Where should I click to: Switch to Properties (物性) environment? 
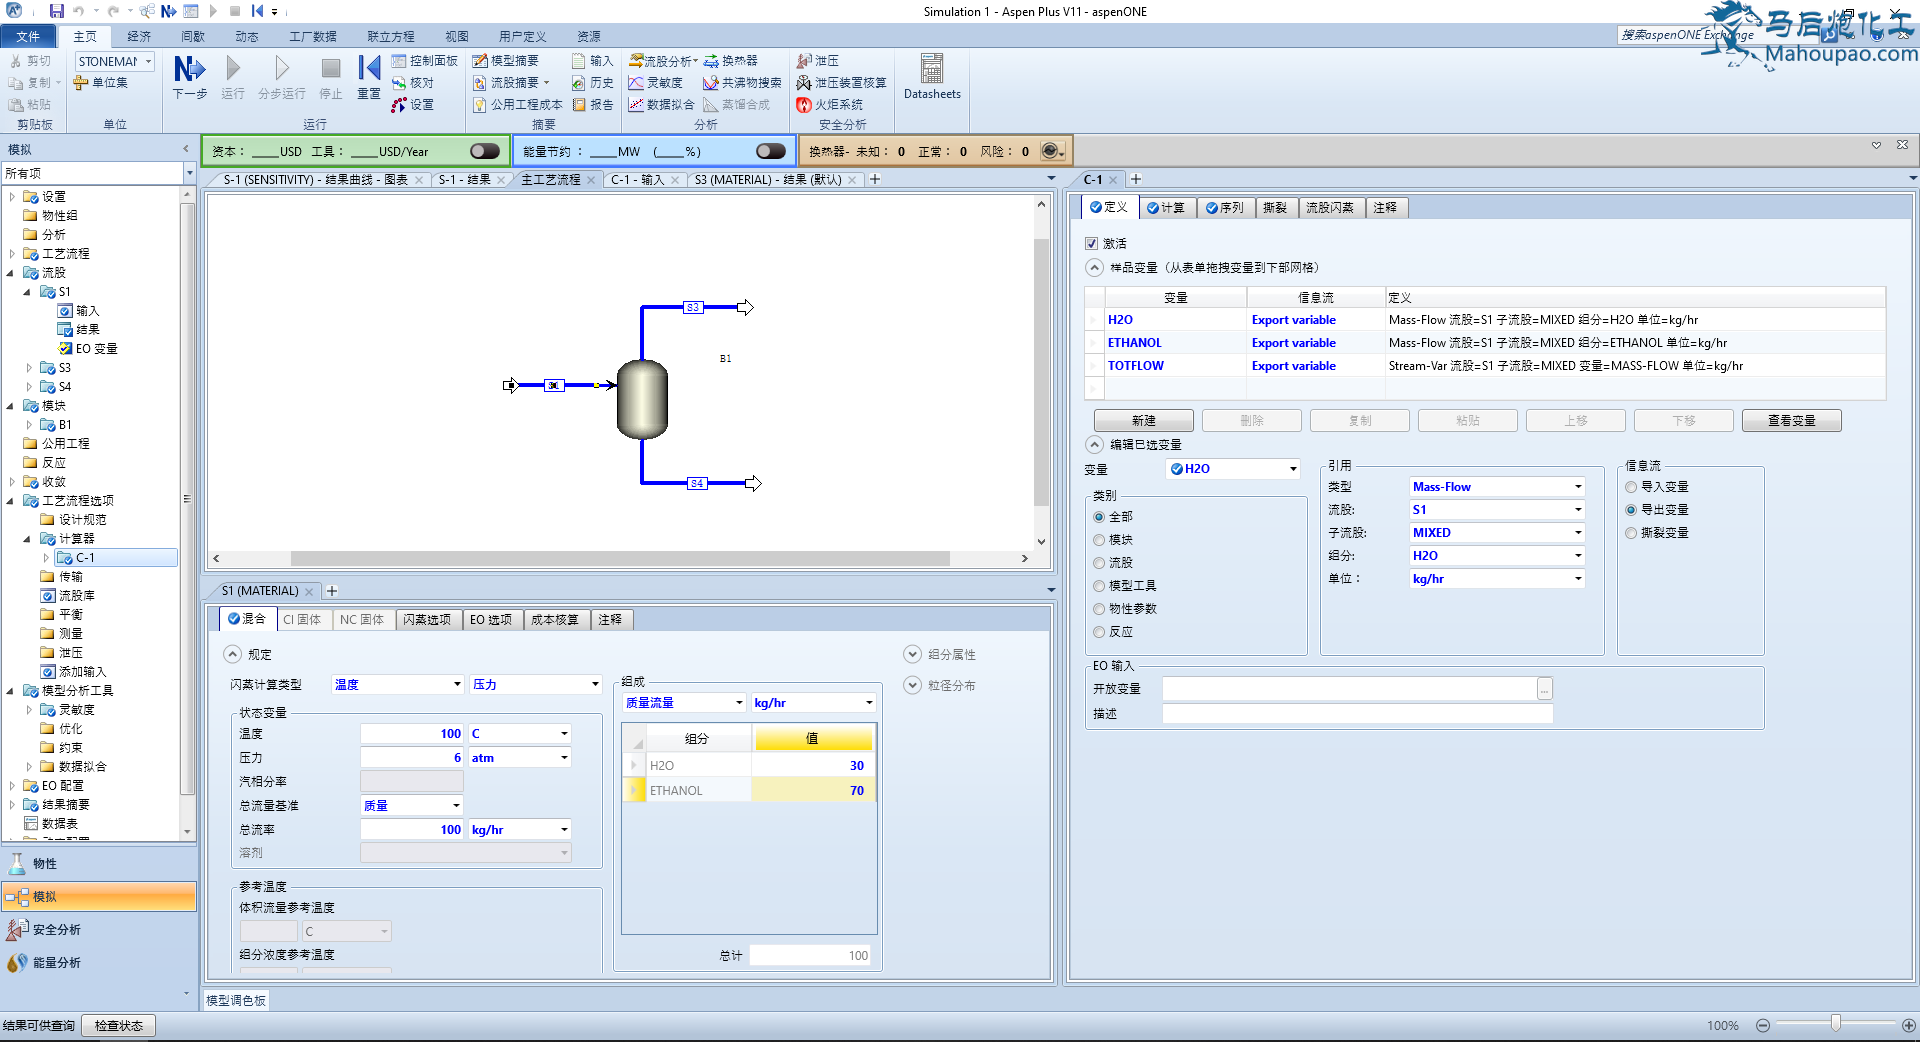pyautogui.click(x=98, y=864)
